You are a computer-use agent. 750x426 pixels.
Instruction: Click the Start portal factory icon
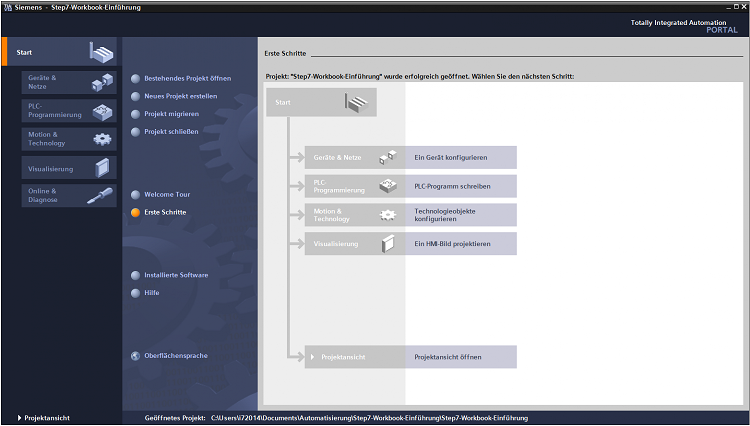pos(101,52)
